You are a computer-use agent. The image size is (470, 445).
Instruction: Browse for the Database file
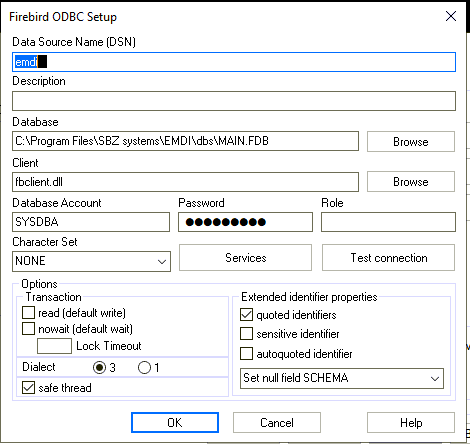click(x=411, y=141)
